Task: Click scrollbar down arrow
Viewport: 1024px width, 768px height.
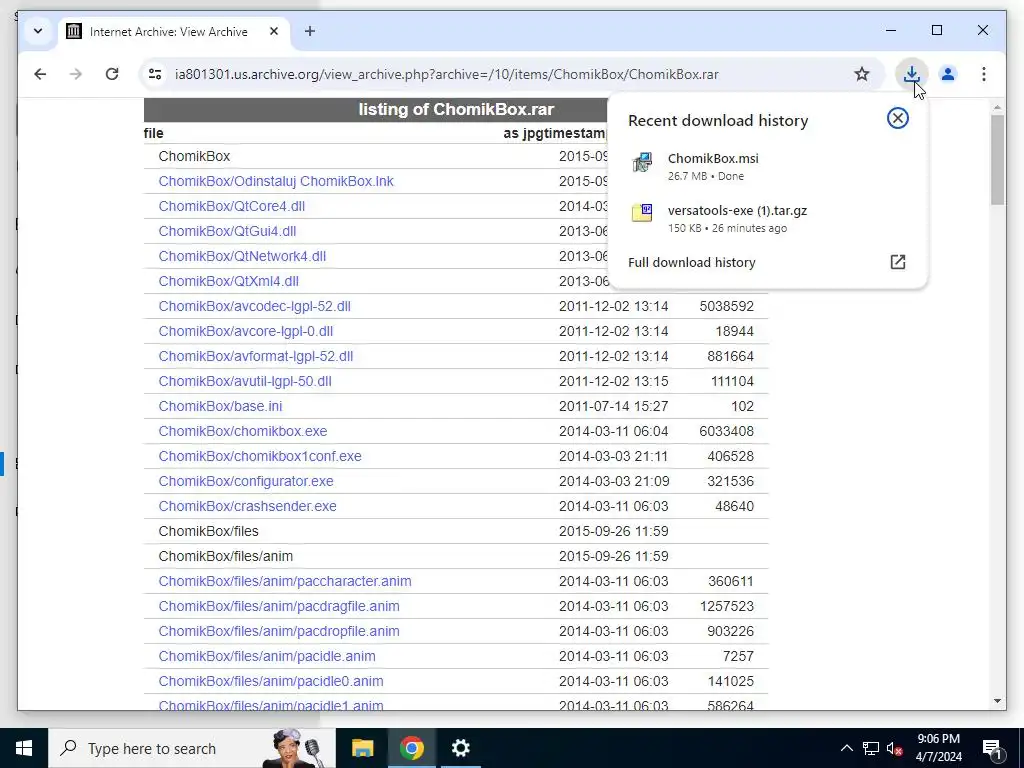Action: (997, 701)
